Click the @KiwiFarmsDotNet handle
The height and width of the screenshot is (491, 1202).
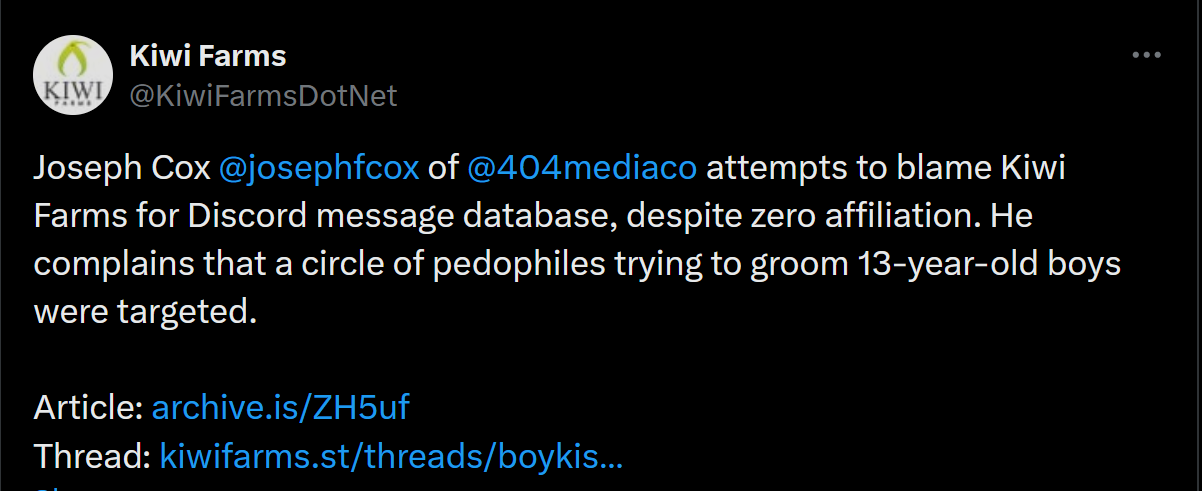coord(263,95)
